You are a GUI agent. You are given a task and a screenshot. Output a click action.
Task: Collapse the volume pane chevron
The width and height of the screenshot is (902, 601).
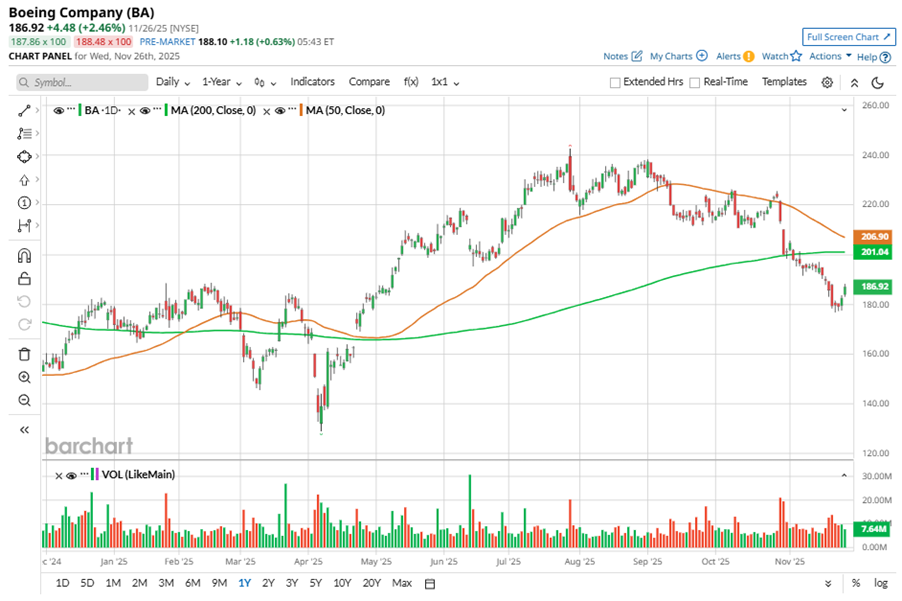844,475
